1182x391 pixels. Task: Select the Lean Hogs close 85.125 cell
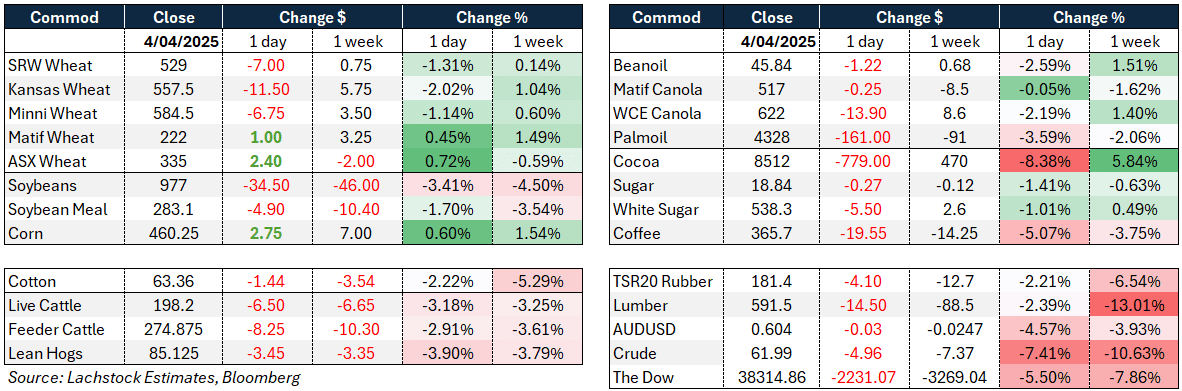click(173, 354)
